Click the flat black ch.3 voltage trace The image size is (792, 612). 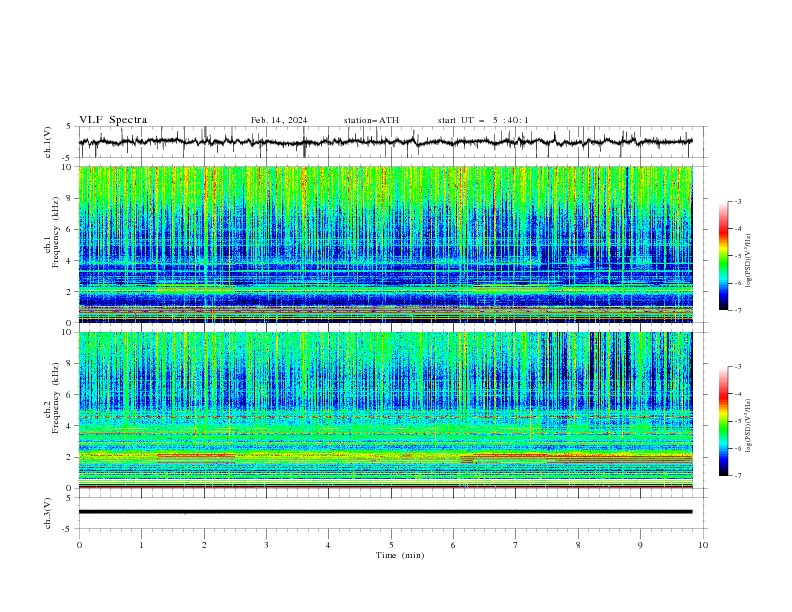(x=385, y=512)
